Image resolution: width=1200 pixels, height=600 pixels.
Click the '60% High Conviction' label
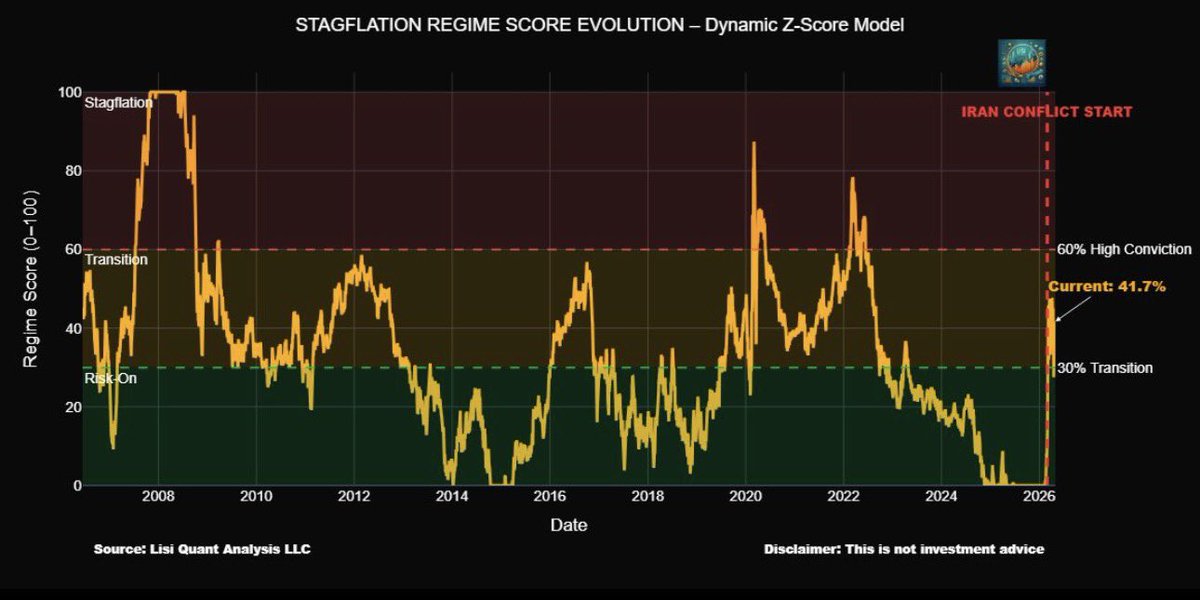(x=1124, y=249)
